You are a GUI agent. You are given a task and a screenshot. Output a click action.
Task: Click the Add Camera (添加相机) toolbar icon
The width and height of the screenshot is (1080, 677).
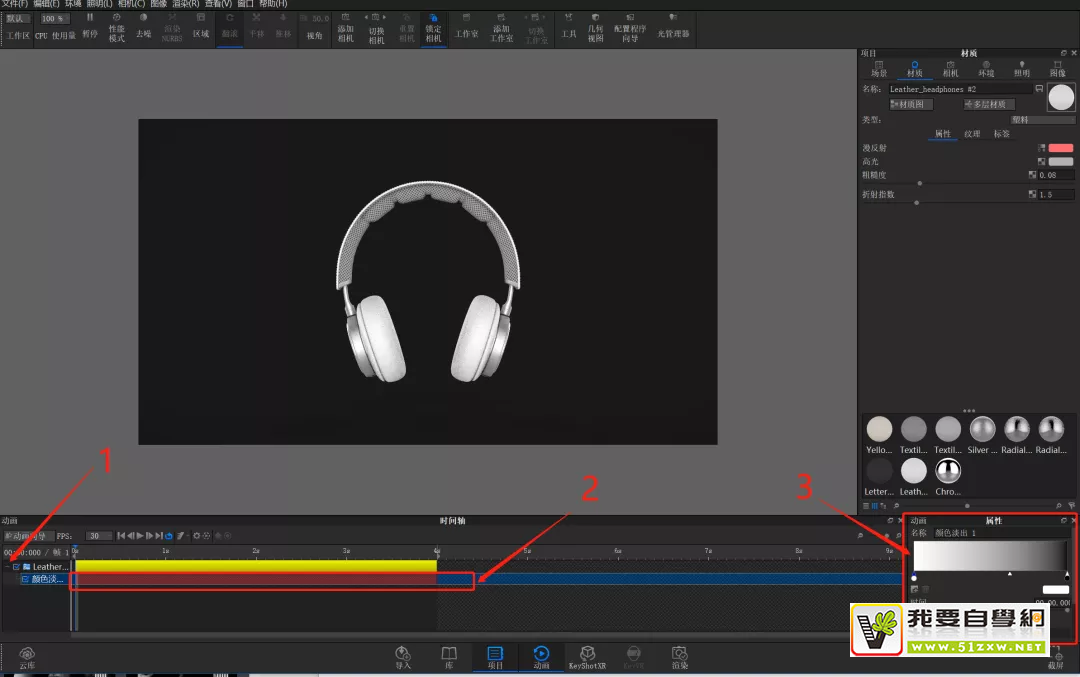pos(346,26)
